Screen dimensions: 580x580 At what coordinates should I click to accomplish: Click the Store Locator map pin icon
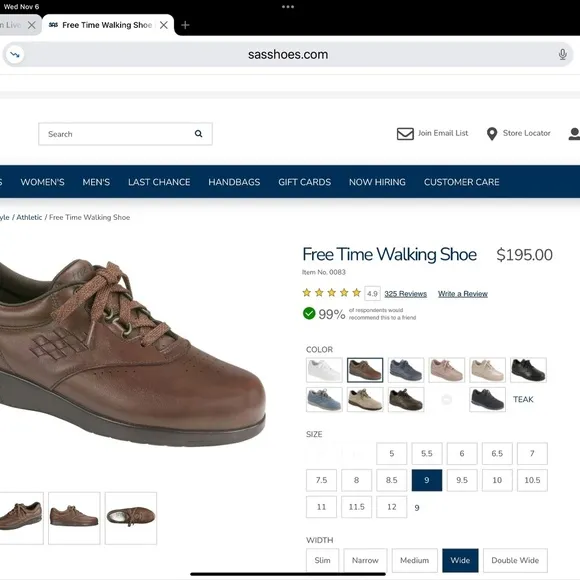click(x=492, y=134)
